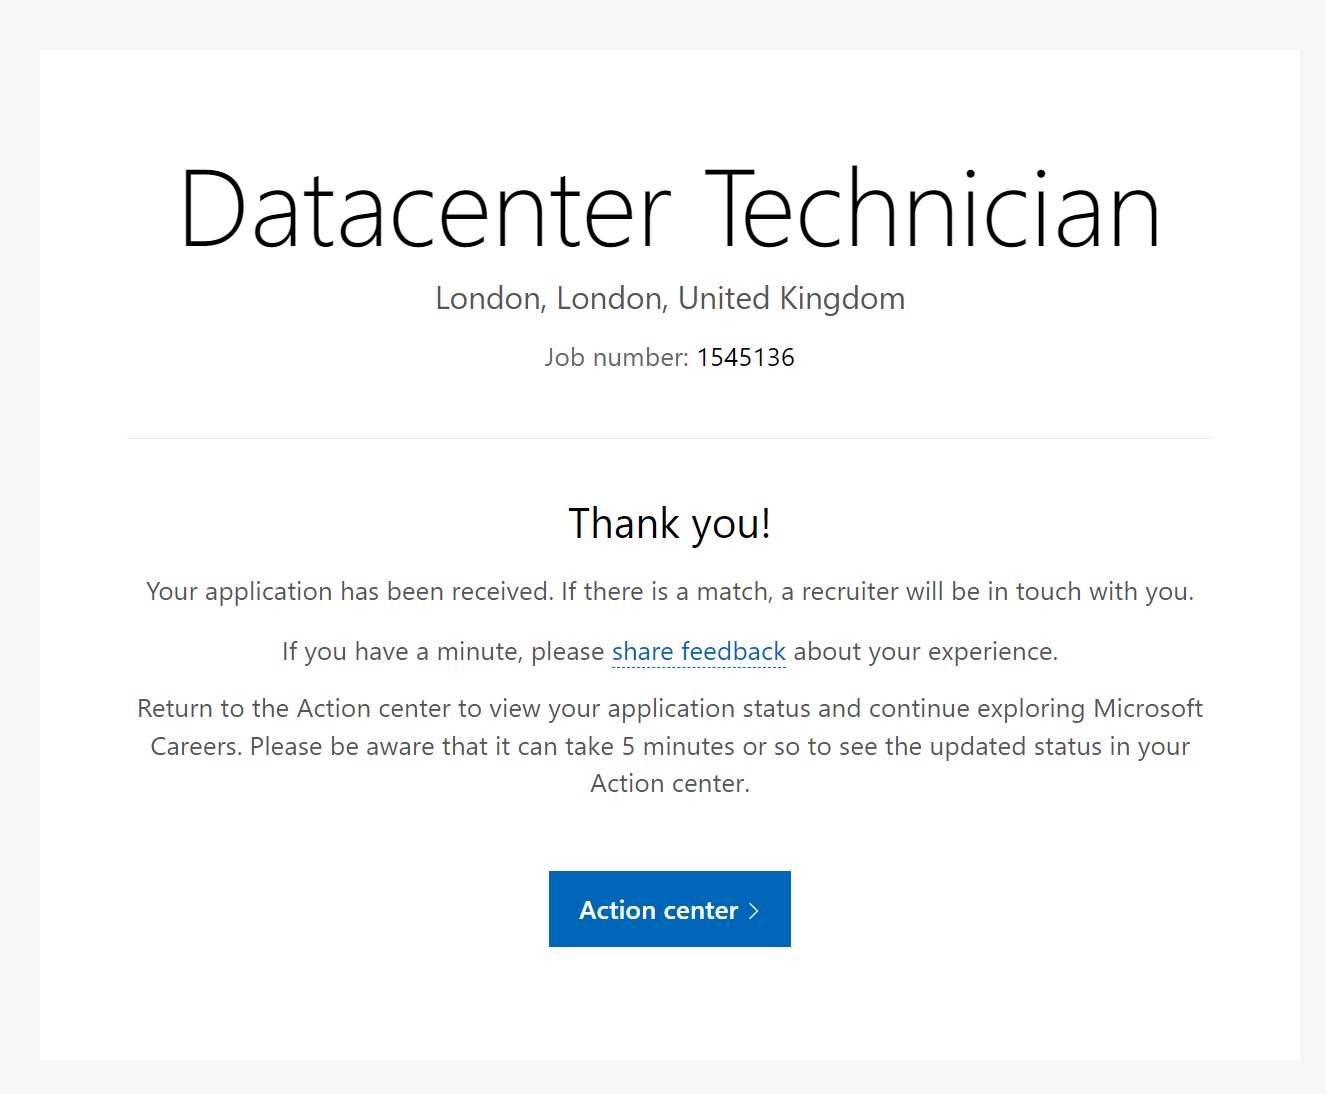The width and height of the screenshot is (1326, 1094).
Task: Click the horizontal divider under job number
Action: [669, 438]
